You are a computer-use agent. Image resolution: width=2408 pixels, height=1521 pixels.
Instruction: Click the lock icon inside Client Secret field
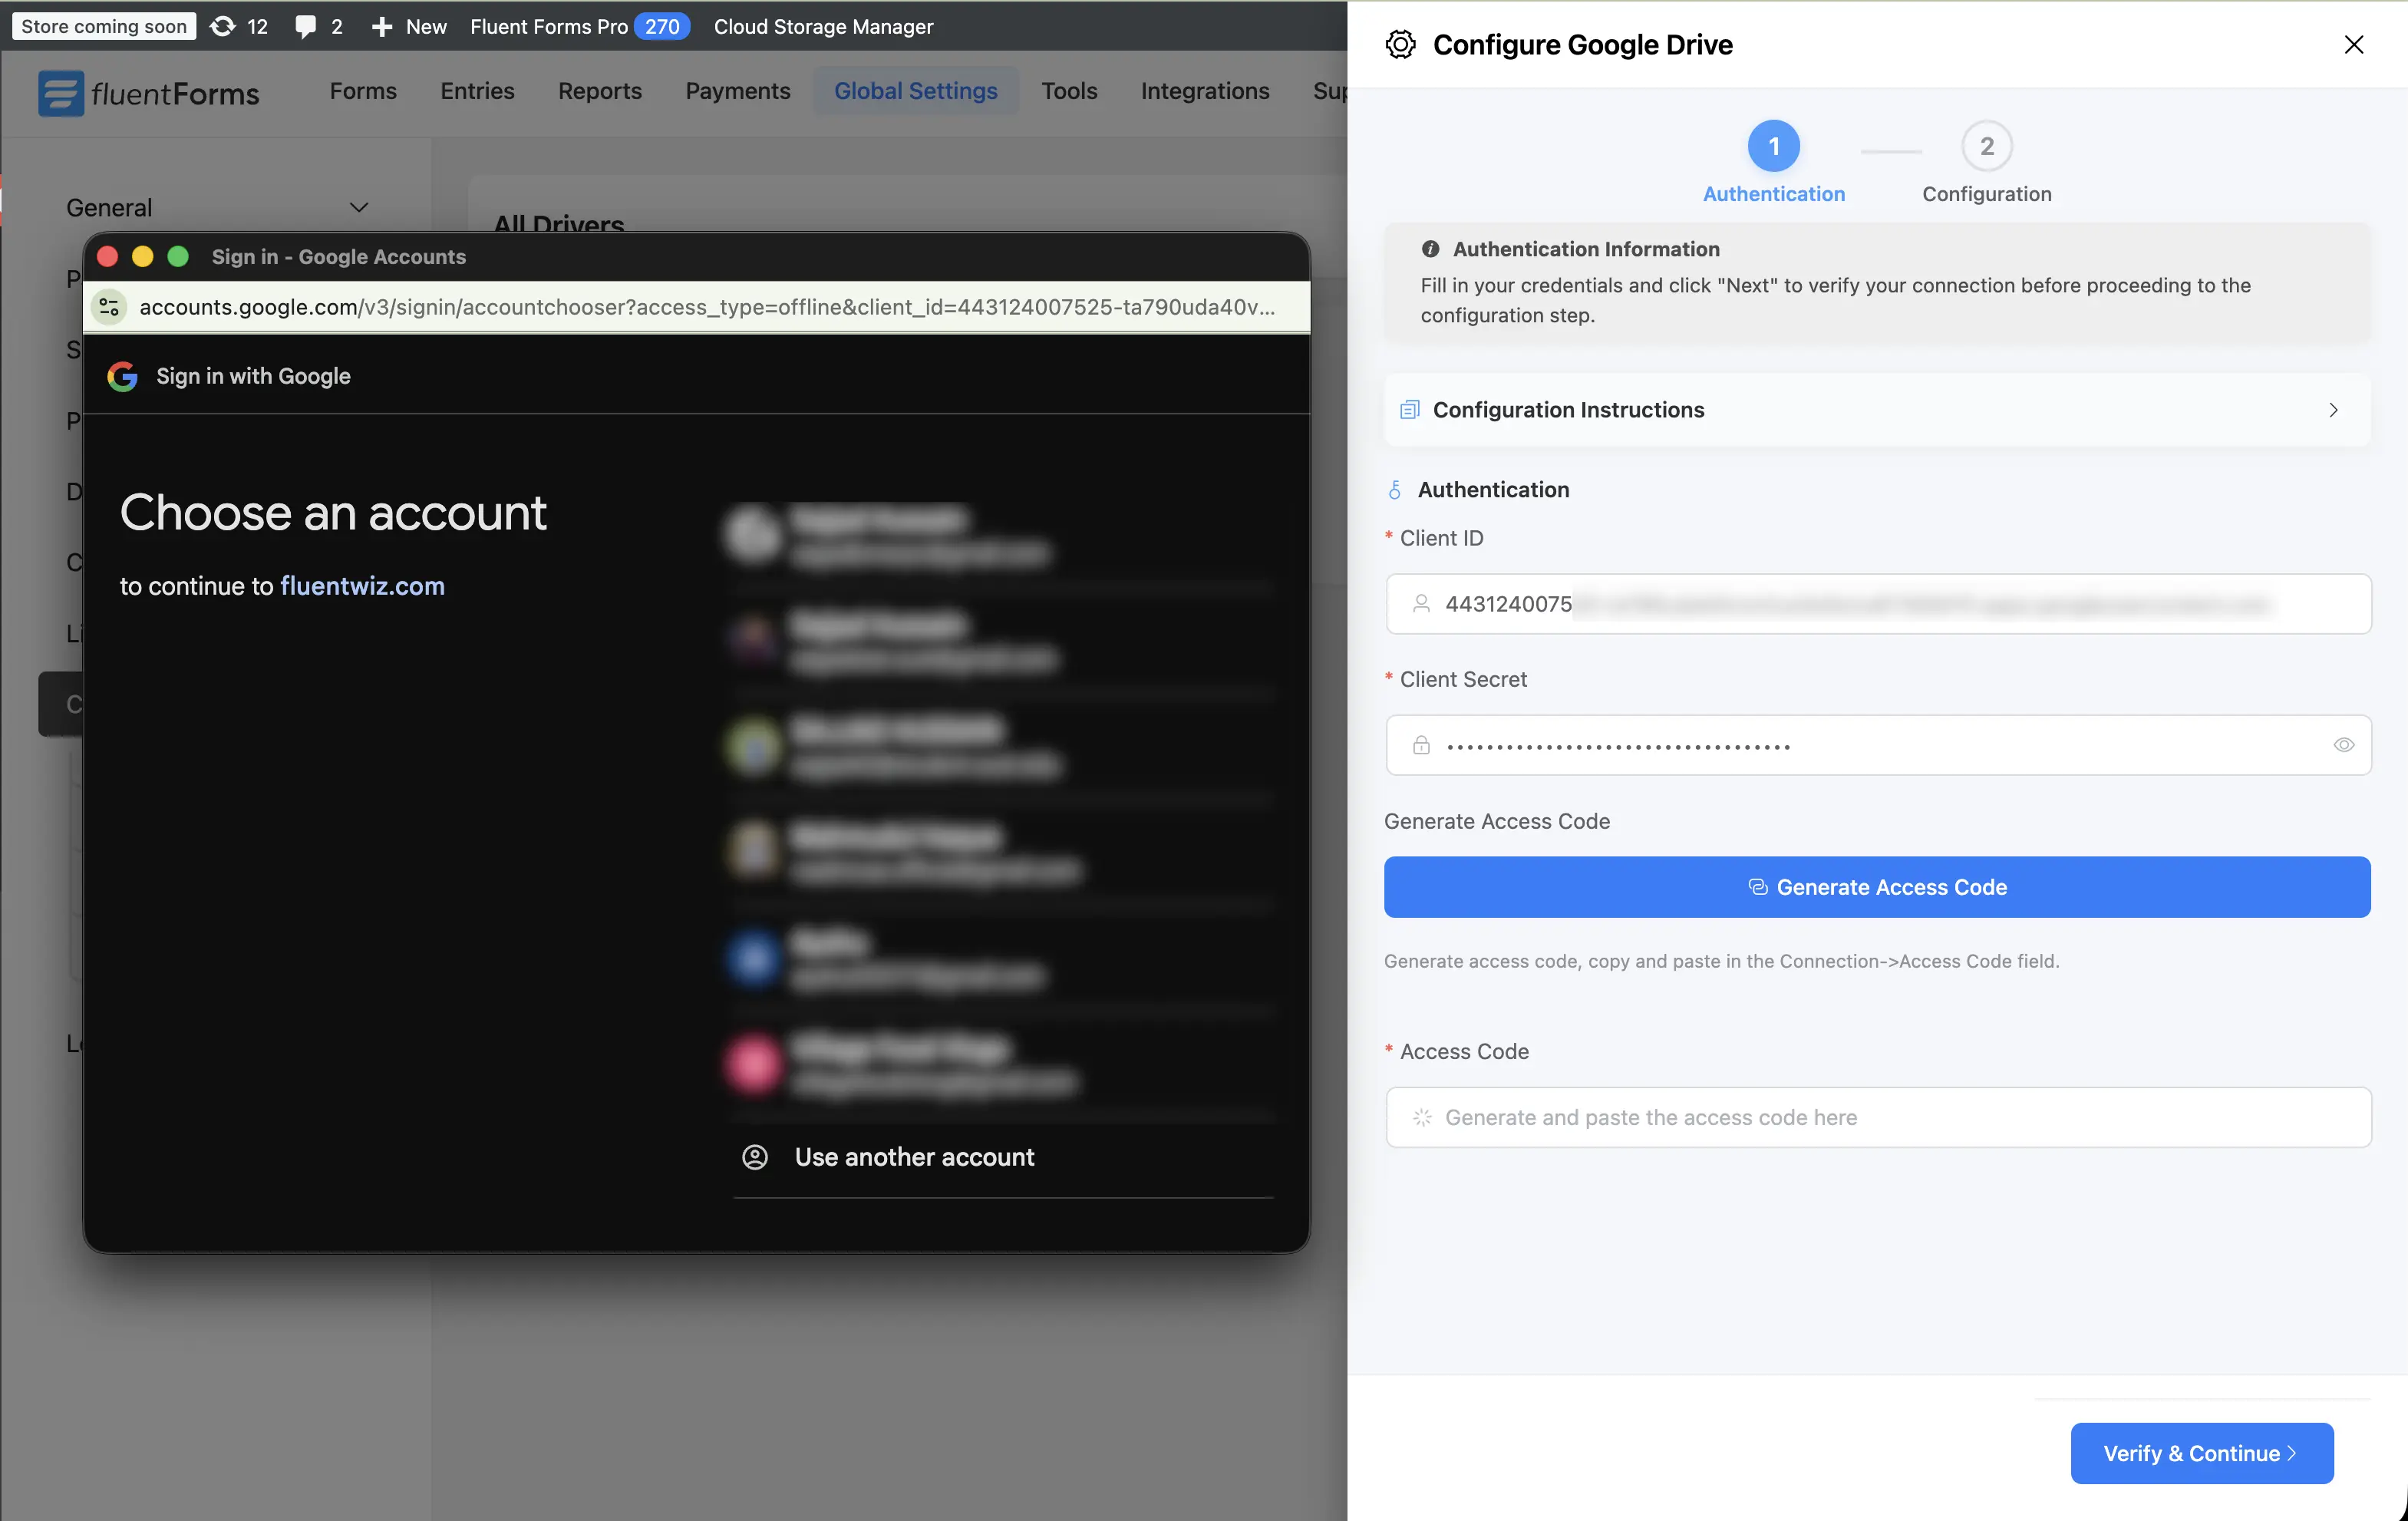click(x=1421, y=745)
